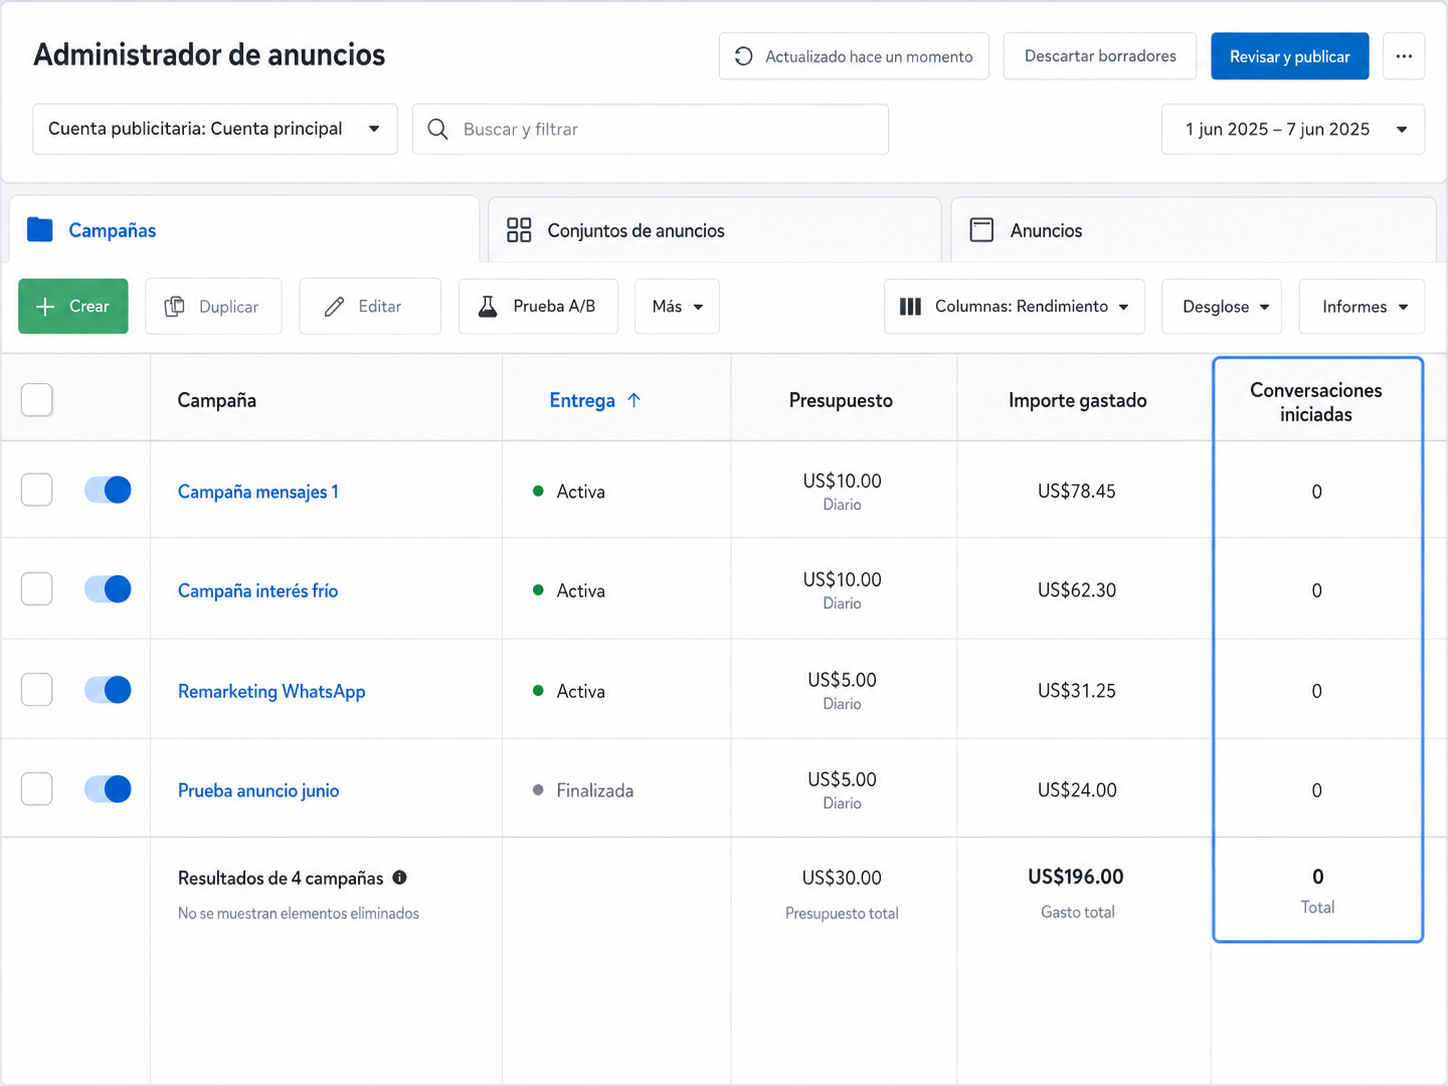The image size is (1448, 1086).
Task: Open the Campaña mensajes 1 link
Action: point(258,491)
